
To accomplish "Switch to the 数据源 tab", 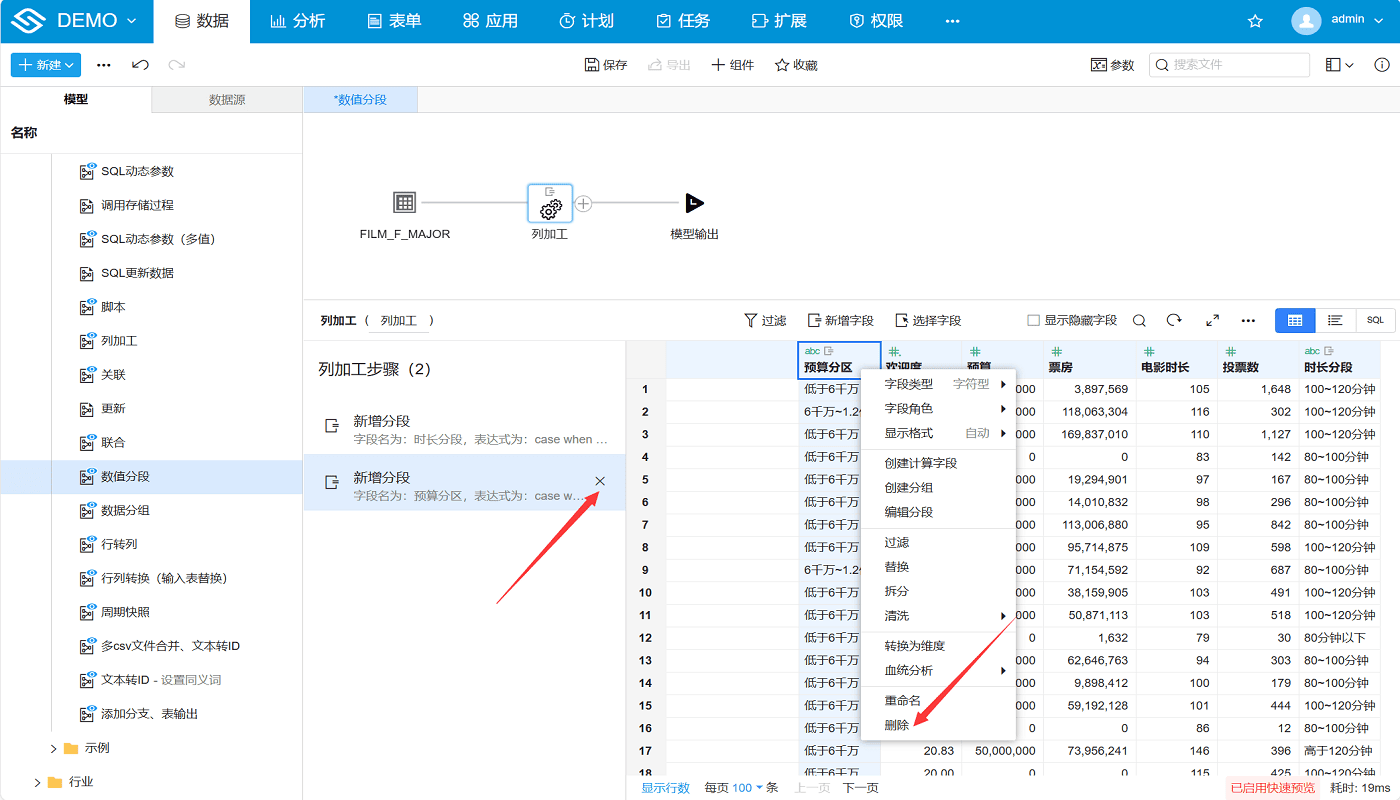I will [x=227, y=100].
